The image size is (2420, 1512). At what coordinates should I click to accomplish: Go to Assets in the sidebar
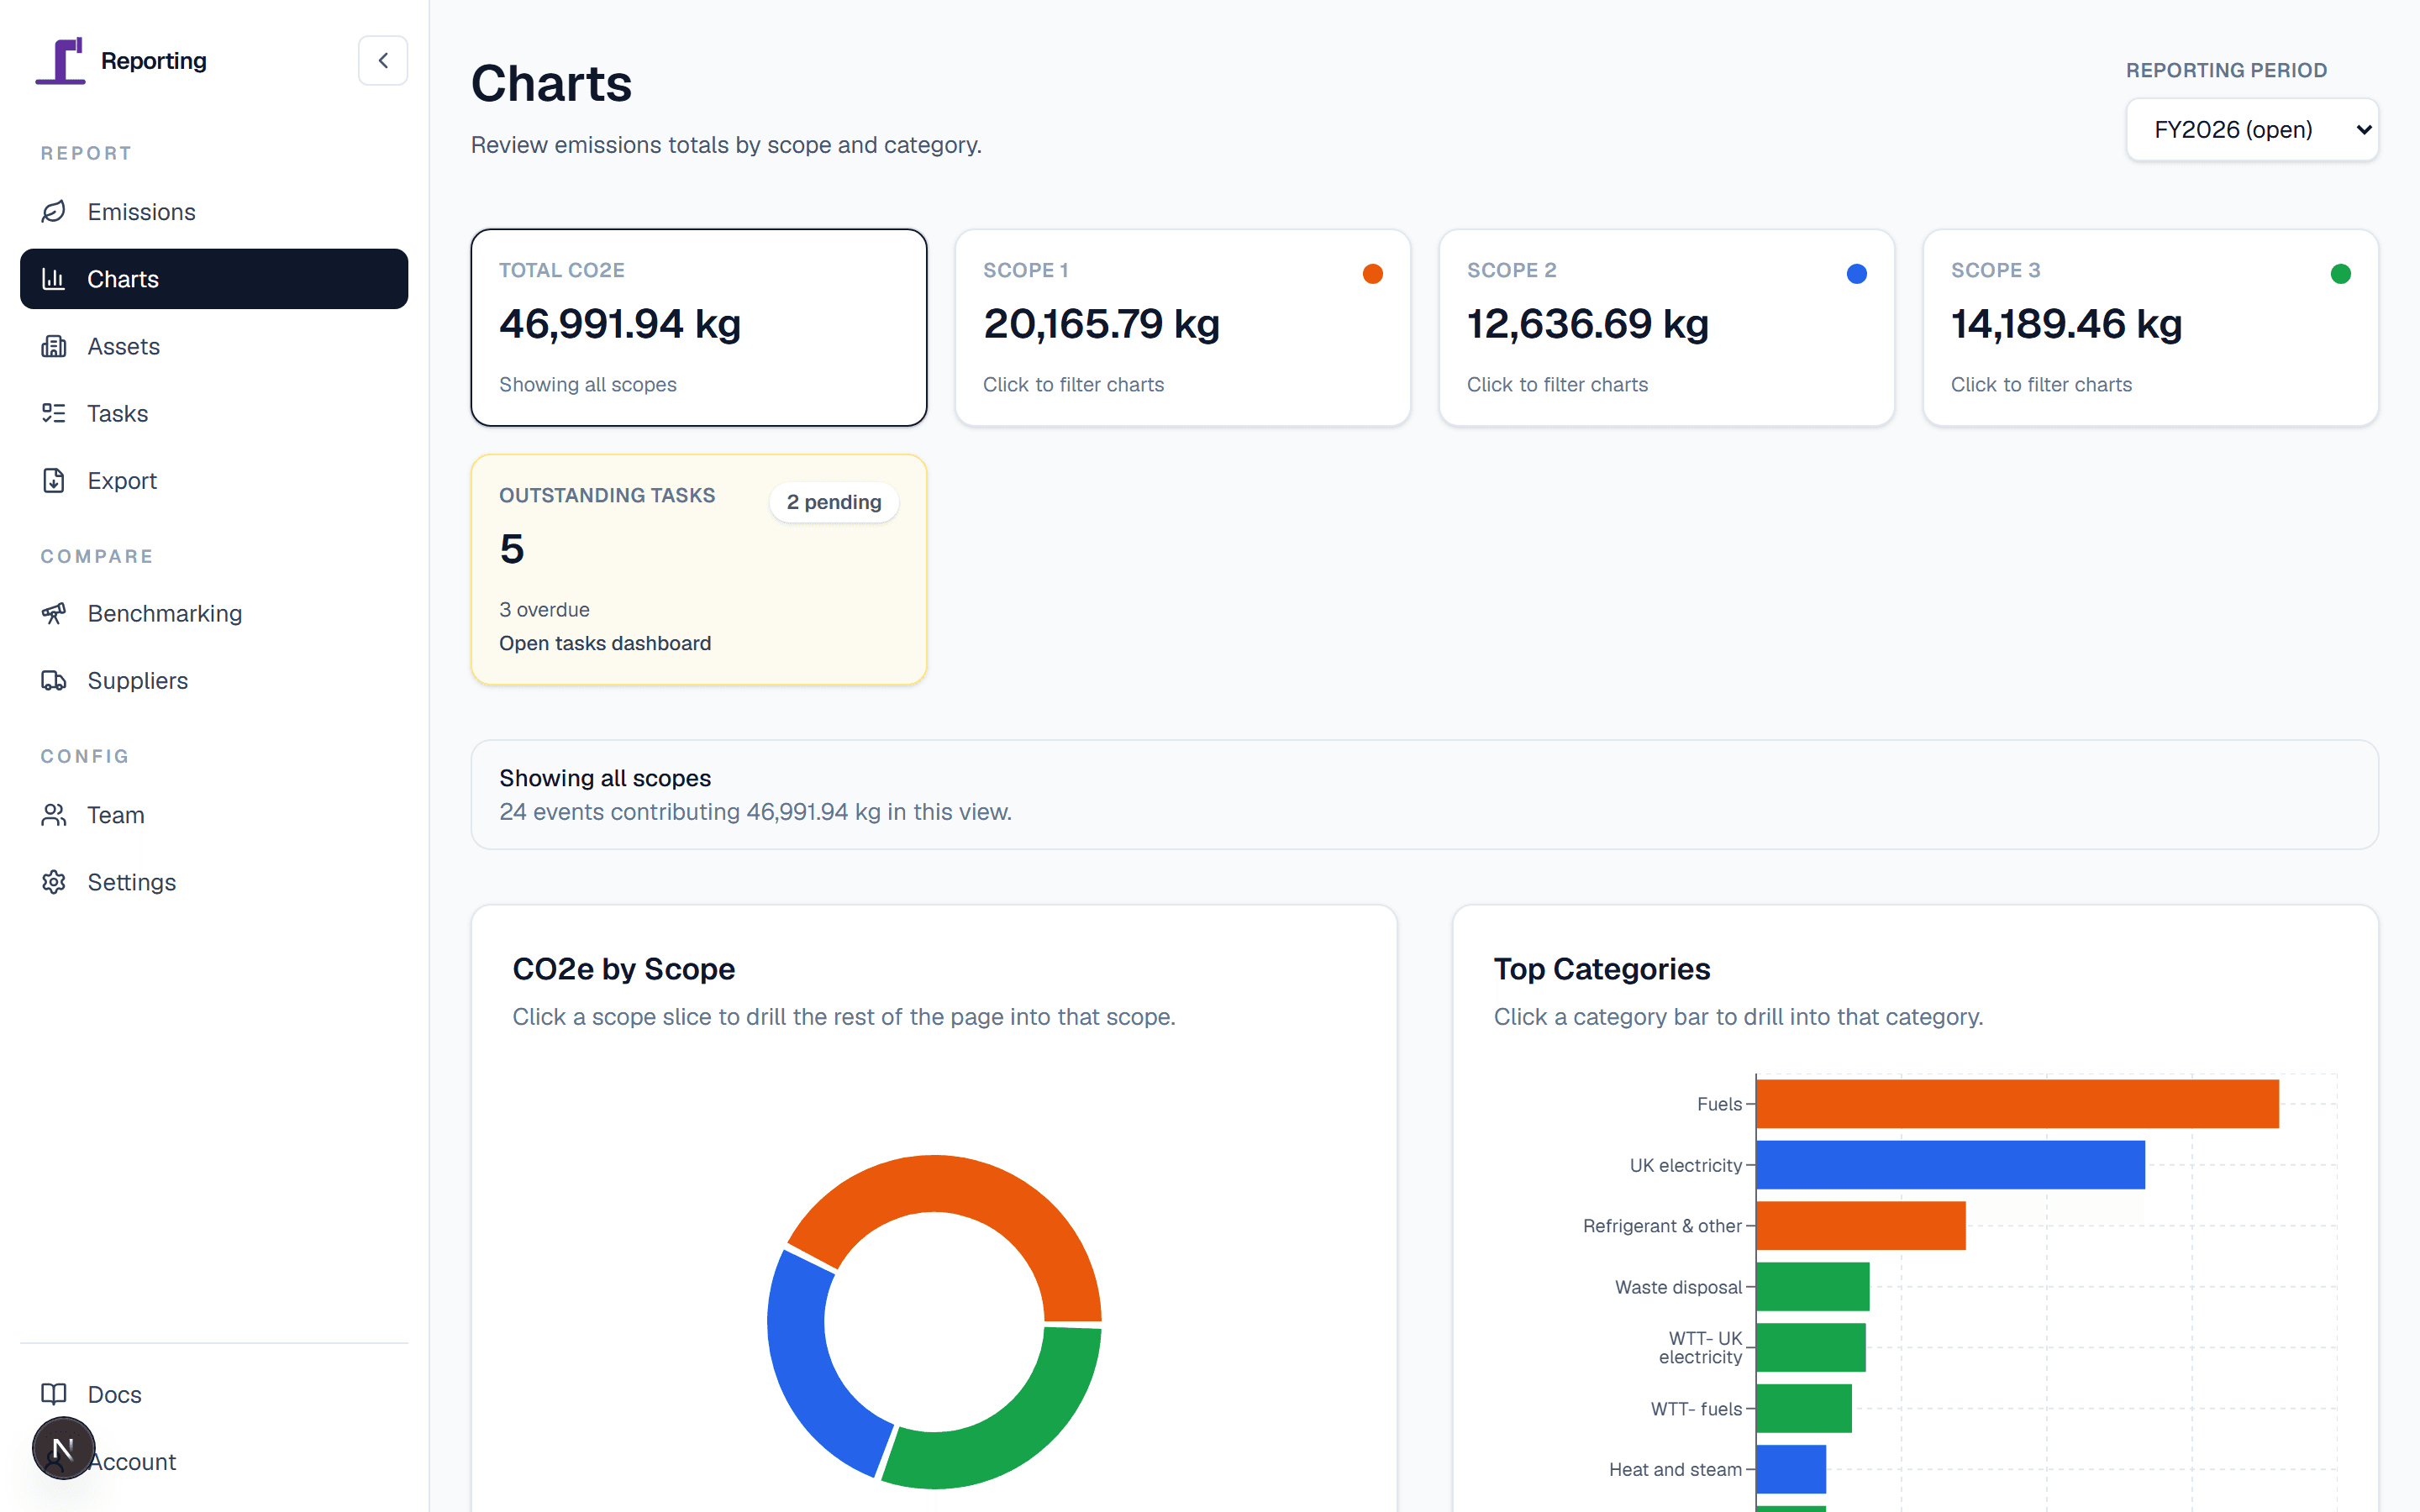coord(214,346)
